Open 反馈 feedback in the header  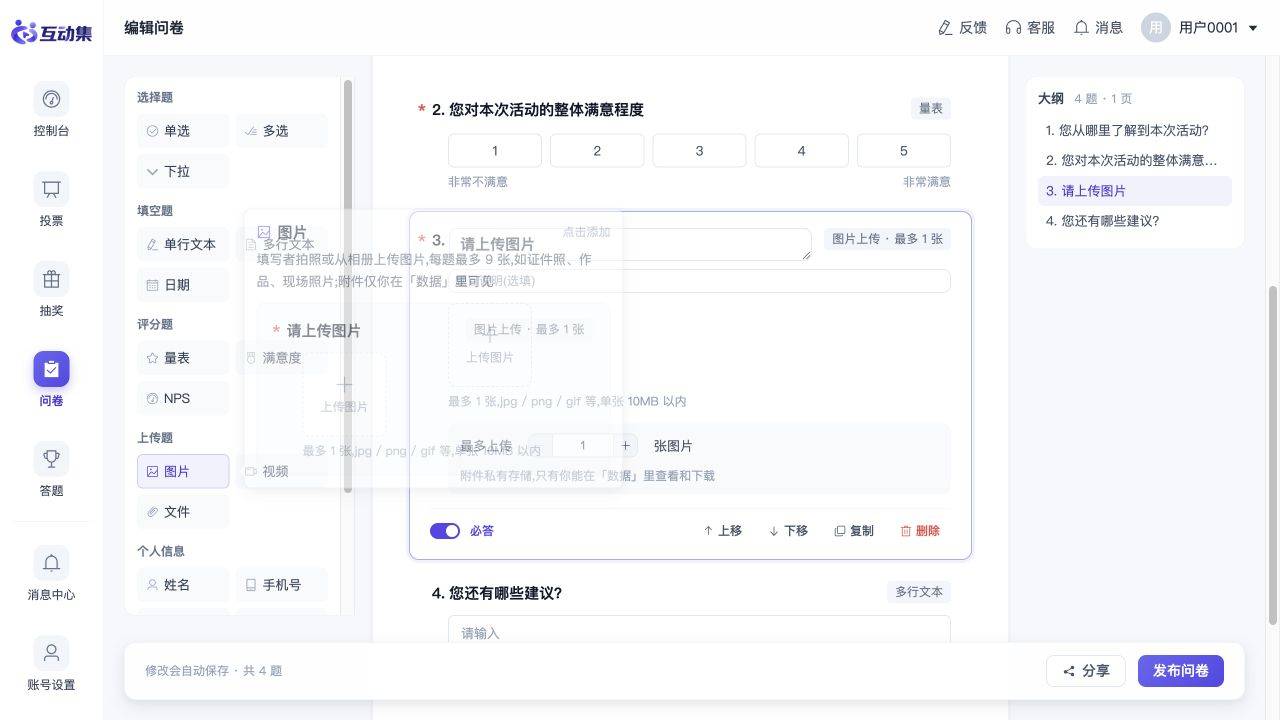(x=962, y=28)
